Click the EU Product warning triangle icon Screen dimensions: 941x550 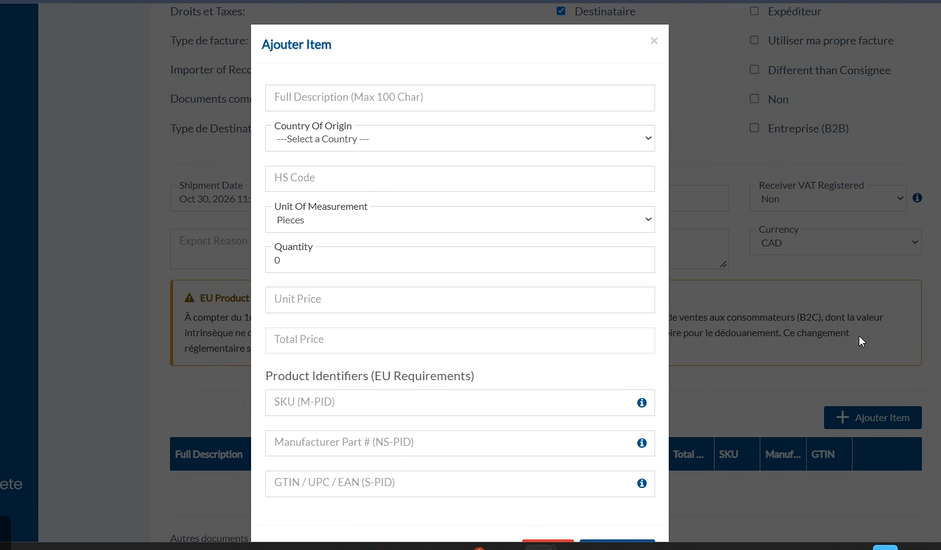click(x=190, y=298)
